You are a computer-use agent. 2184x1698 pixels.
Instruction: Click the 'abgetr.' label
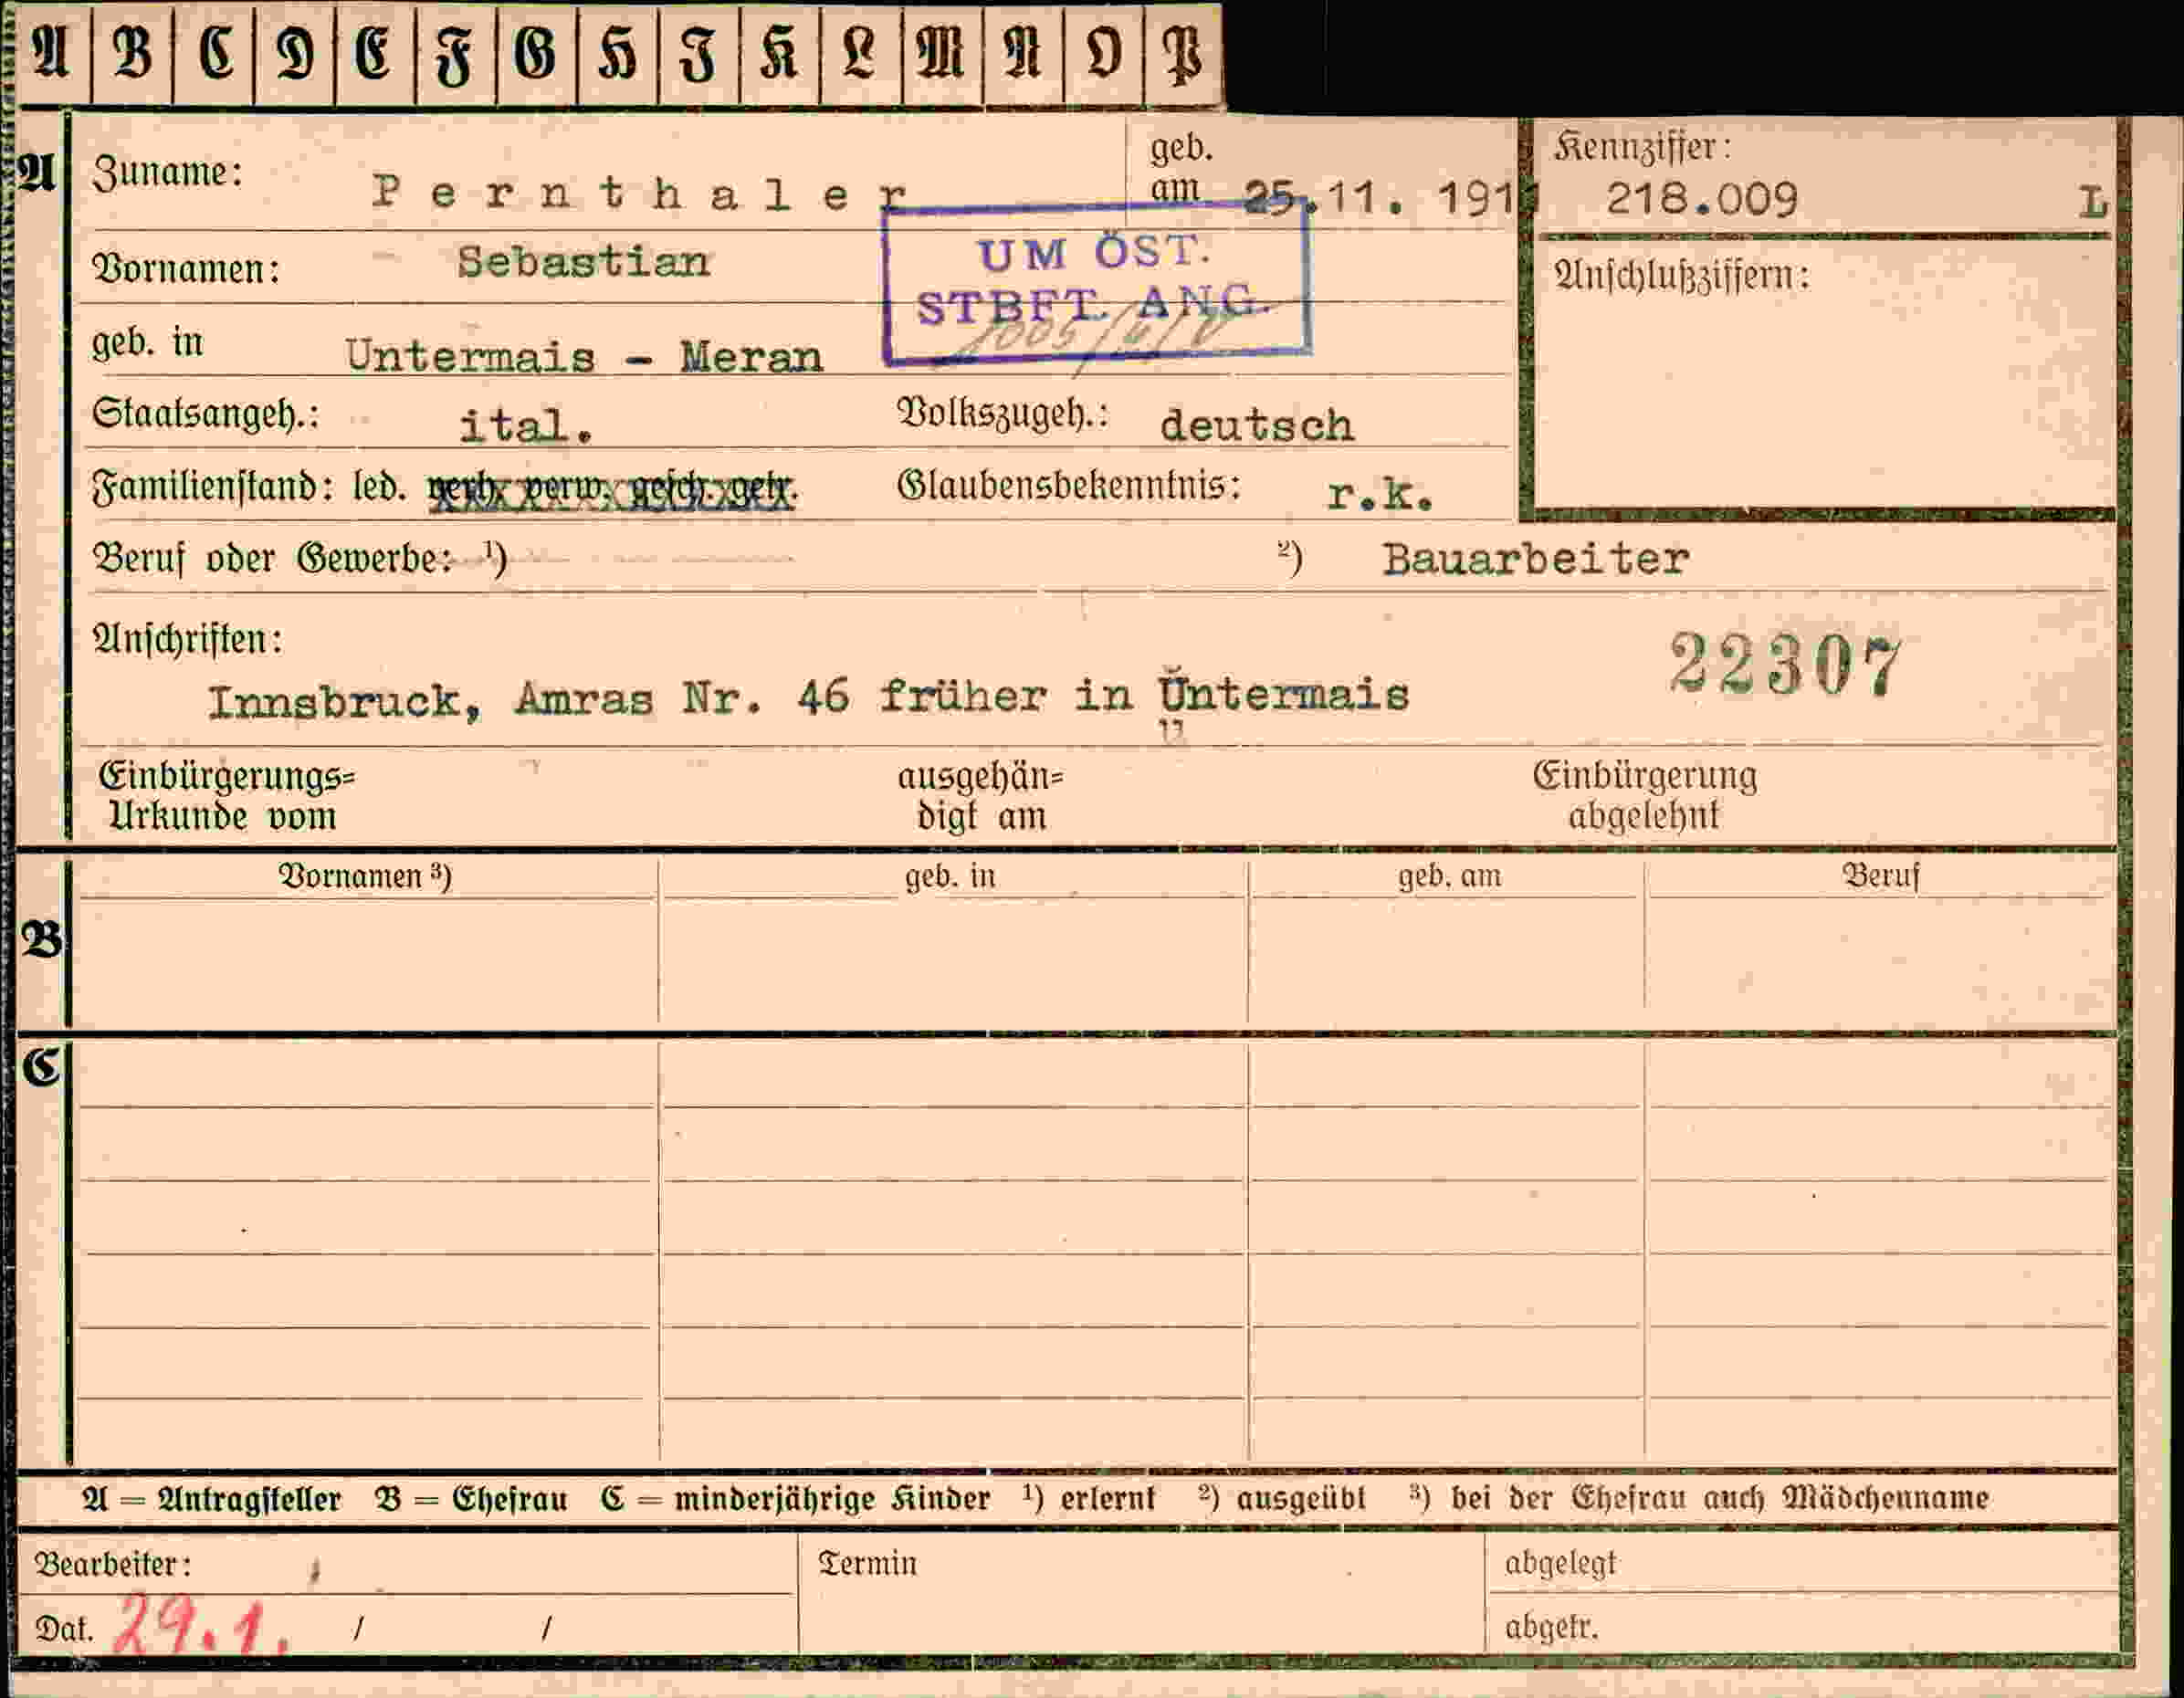coord(1551,1628)
